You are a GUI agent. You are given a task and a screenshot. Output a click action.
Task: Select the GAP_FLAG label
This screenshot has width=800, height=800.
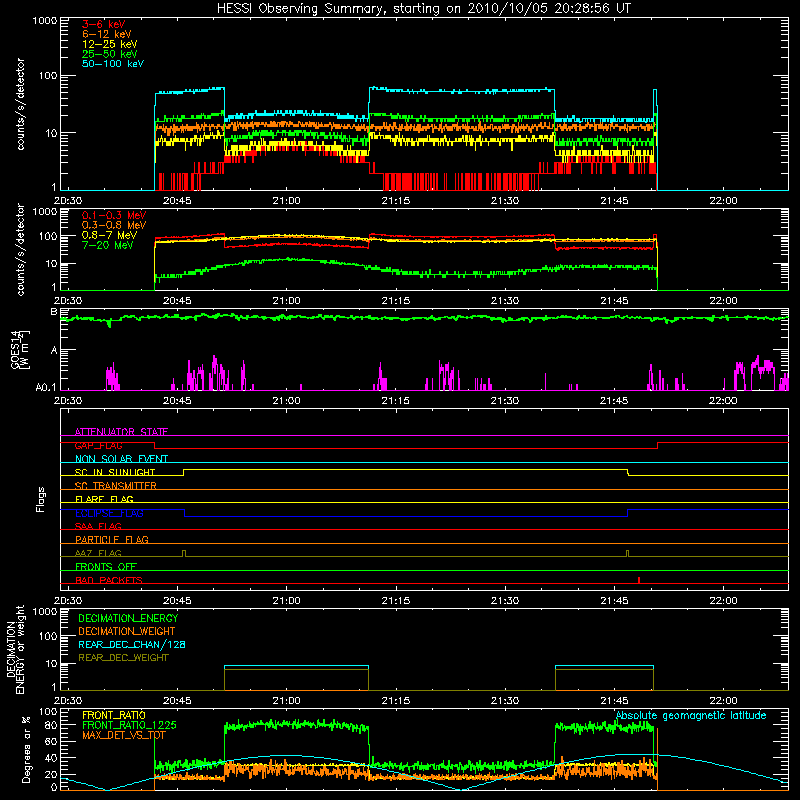98,445
